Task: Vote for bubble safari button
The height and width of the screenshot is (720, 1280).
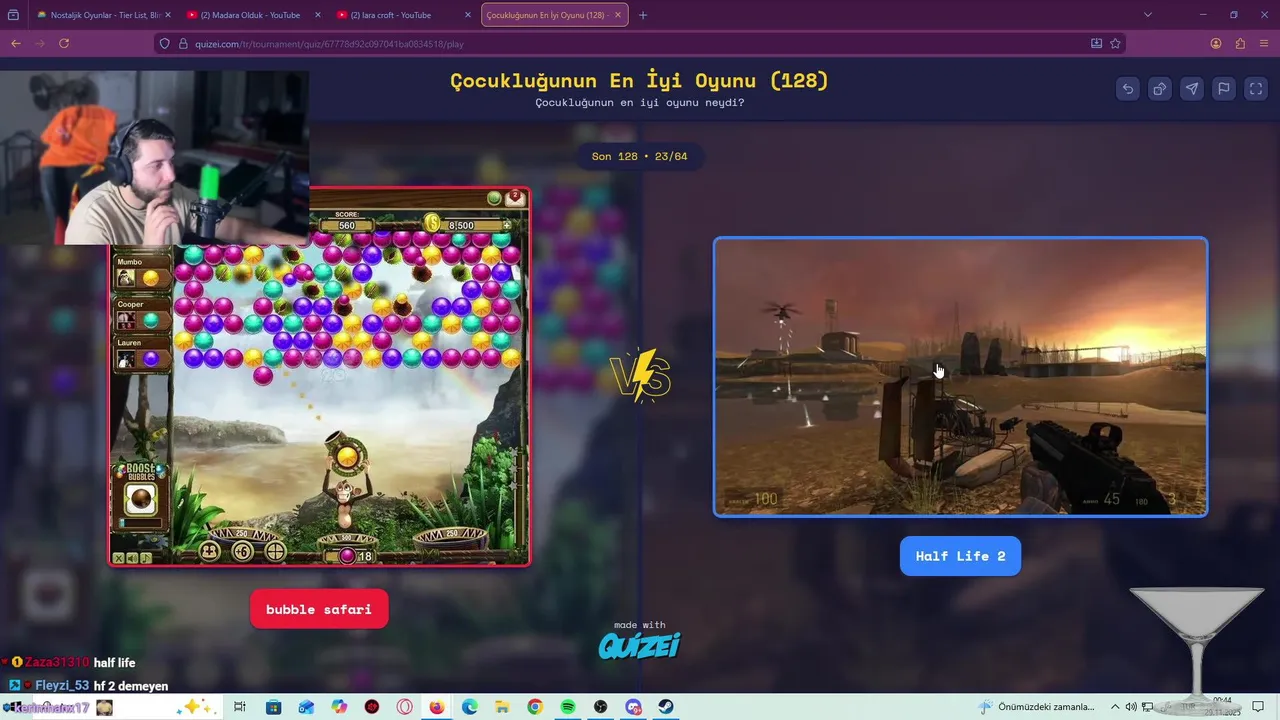Action: pos(319,609)
